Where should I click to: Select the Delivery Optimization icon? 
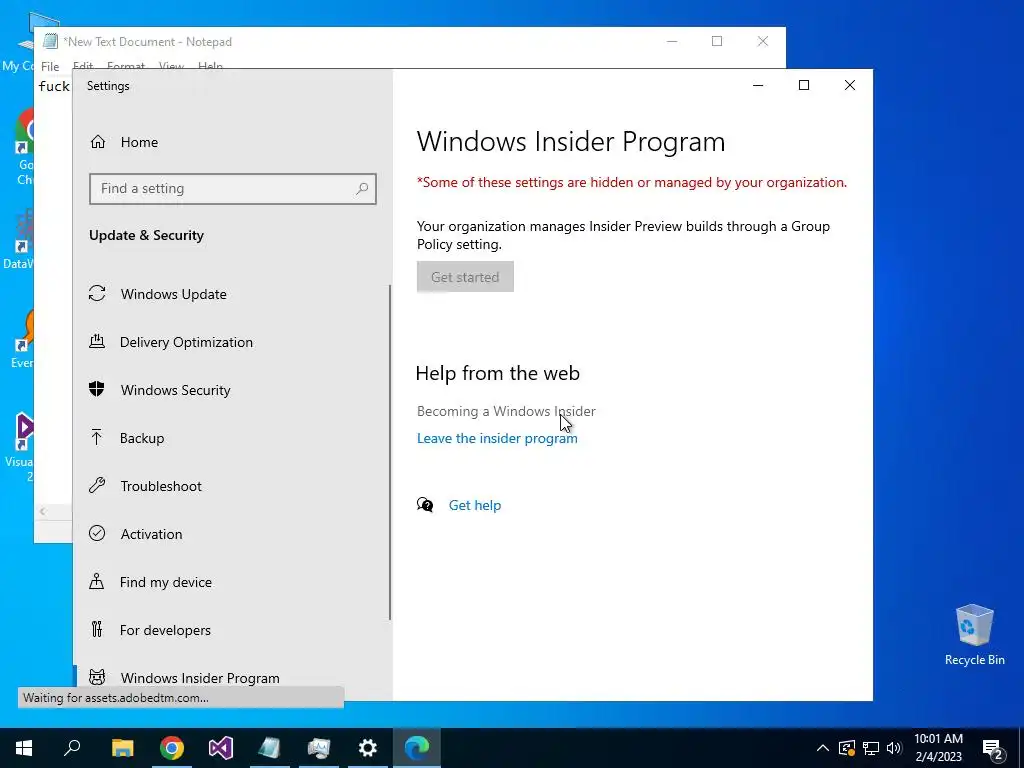coord(97,342)
